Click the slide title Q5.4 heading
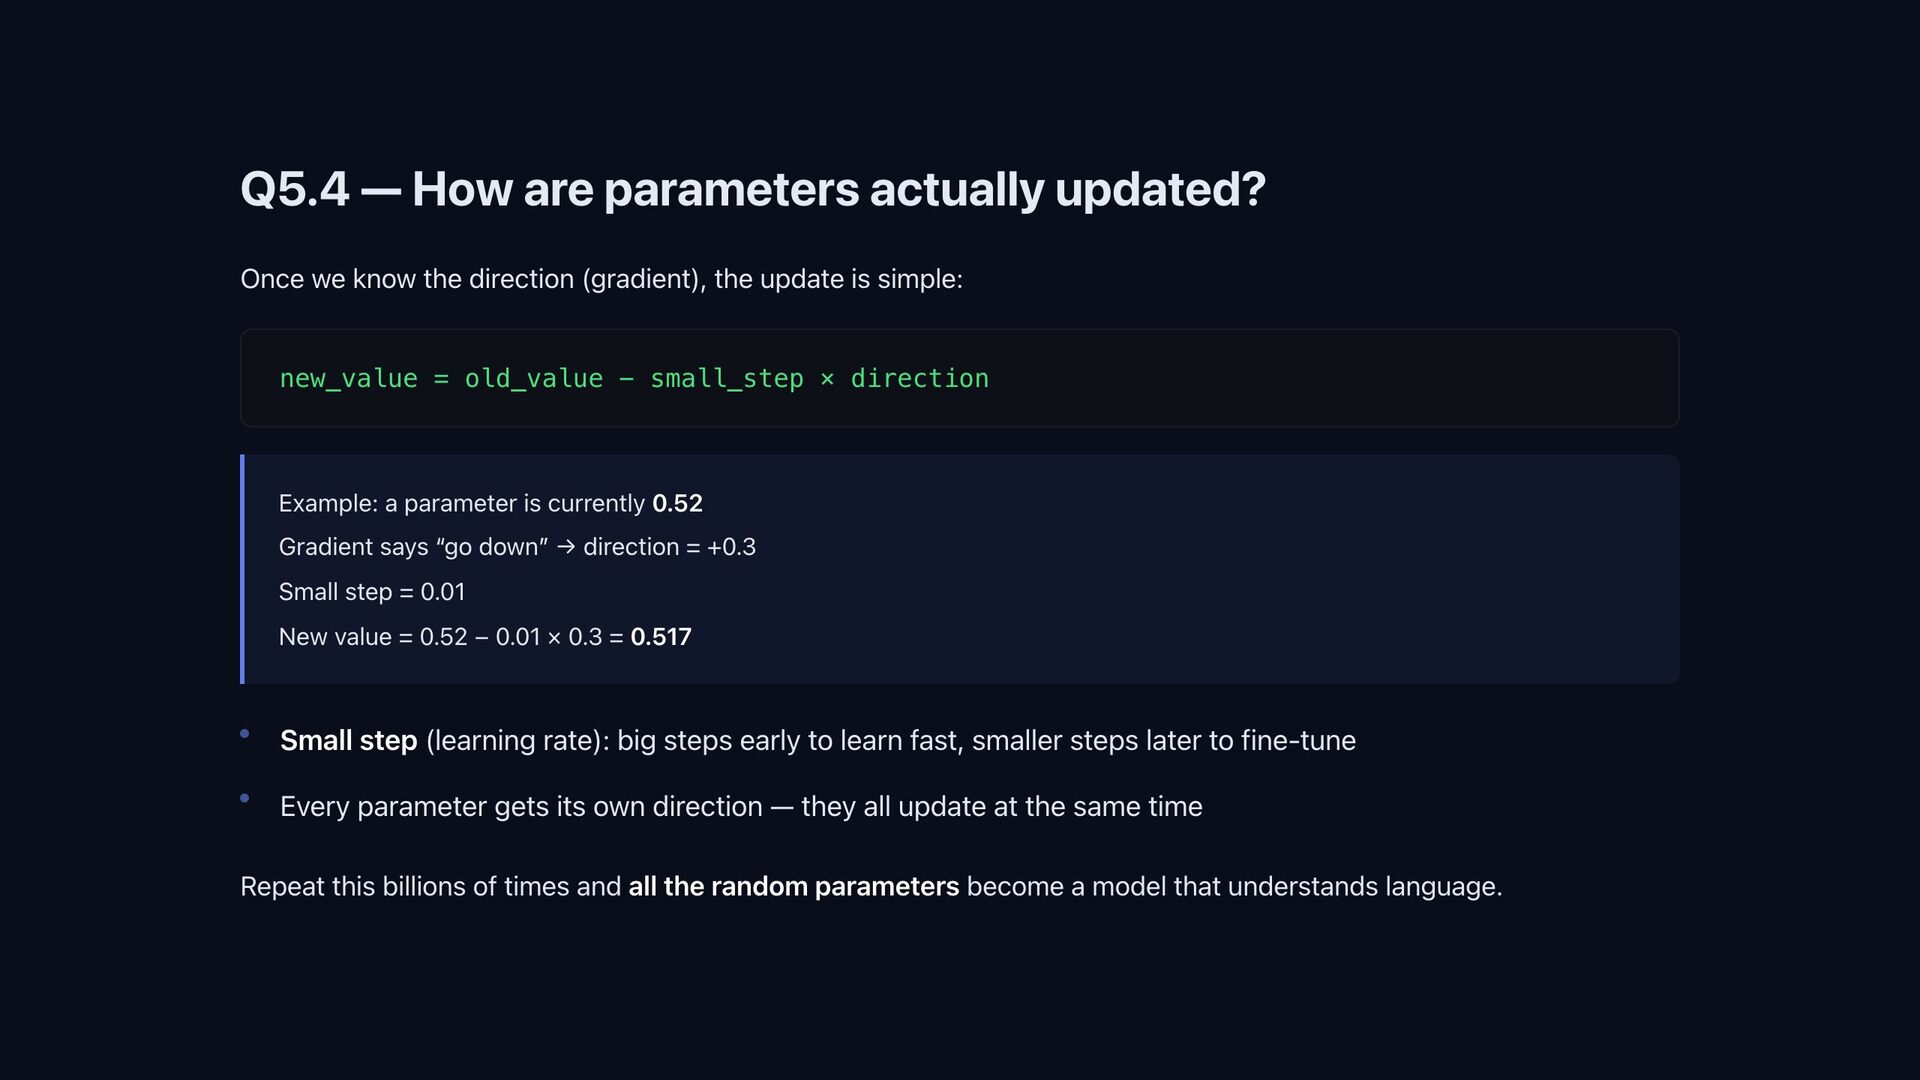The height and width of the screenshot is (1080, 1920). [753, 189]
